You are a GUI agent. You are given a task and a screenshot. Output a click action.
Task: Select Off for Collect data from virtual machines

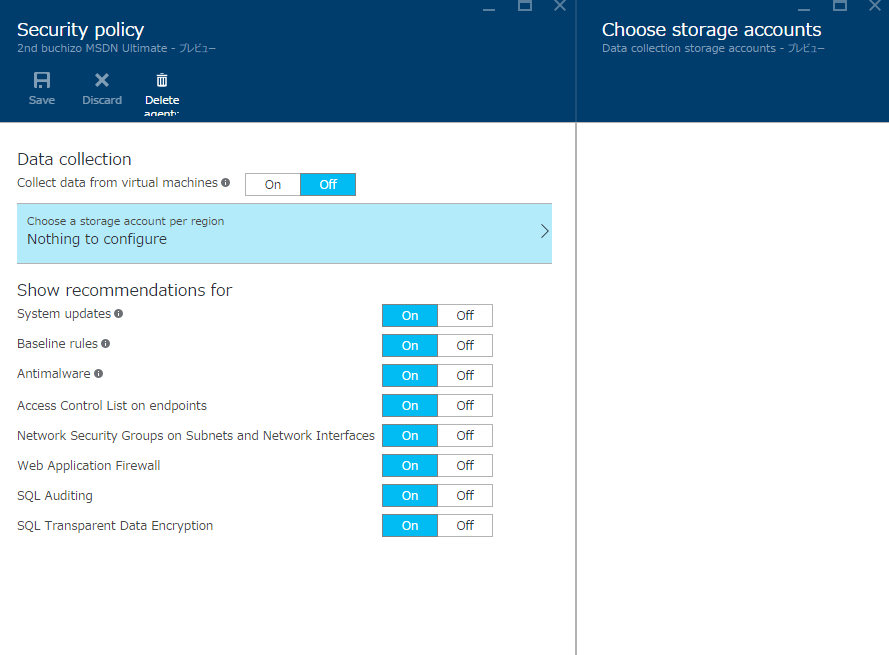(x=328, y=184)
